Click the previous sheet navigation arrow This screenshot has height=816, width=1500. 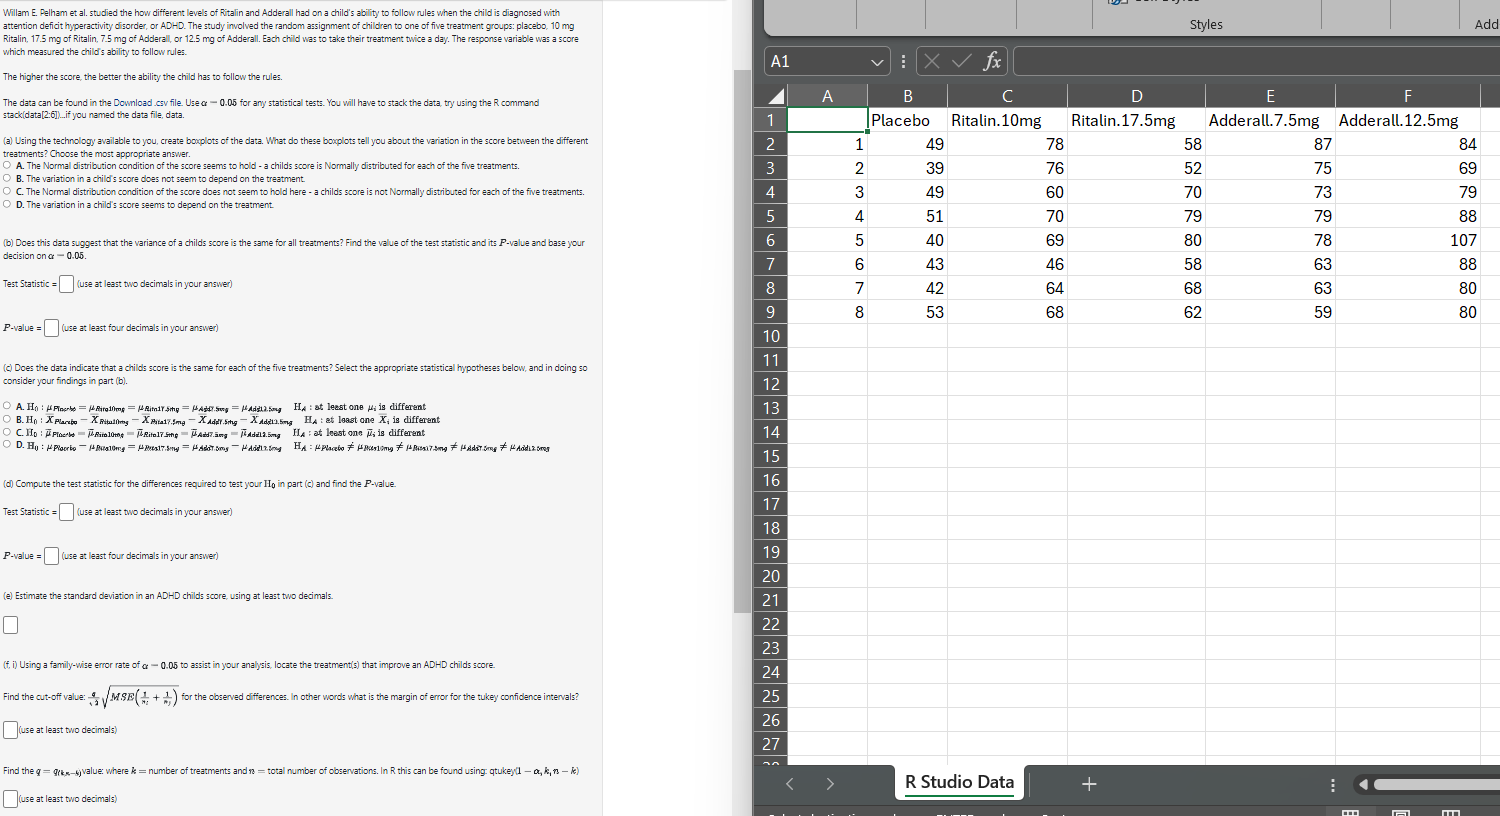790,784
